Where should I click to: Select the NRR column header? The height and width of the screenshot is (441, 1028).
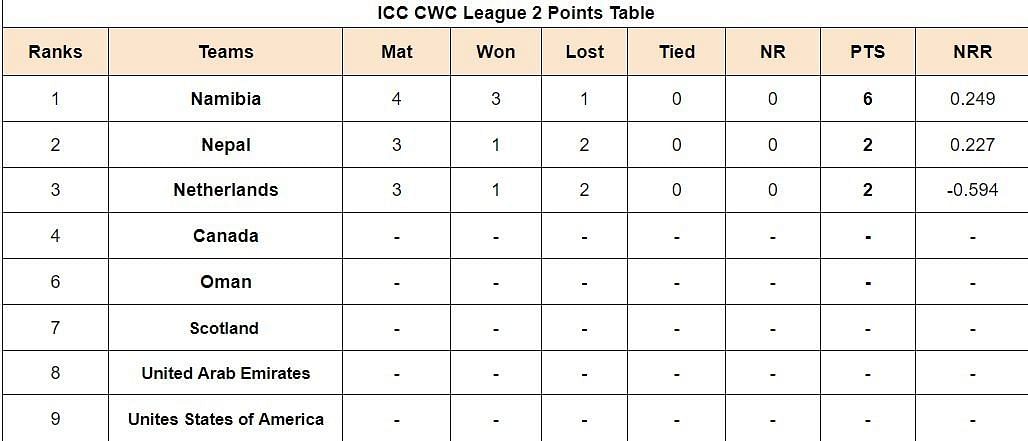(x=972, y=52)
